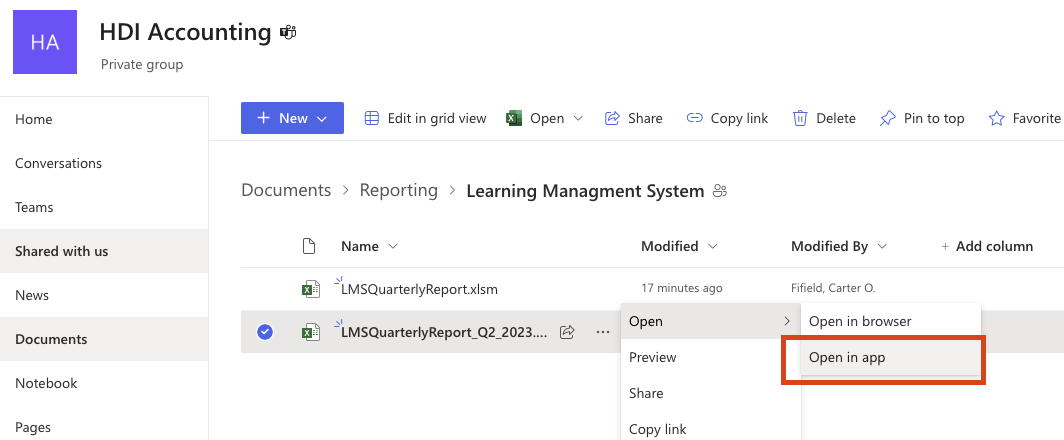Click the share icon on the selected file row
The height and width of the screenshot is (440, 1064).
tap(567, 332)
